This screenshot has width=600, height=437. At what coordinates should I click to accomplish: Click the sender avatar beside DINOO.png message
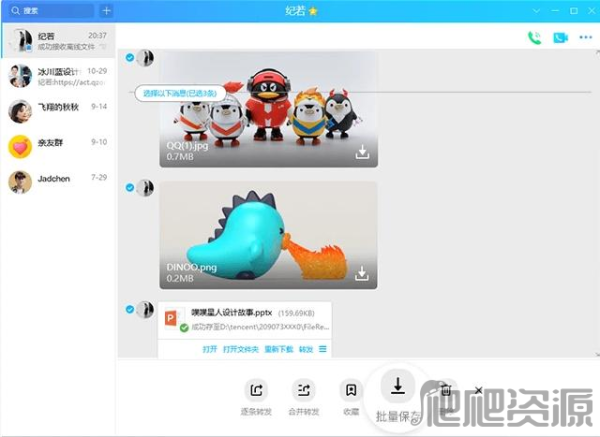point(145,188)
